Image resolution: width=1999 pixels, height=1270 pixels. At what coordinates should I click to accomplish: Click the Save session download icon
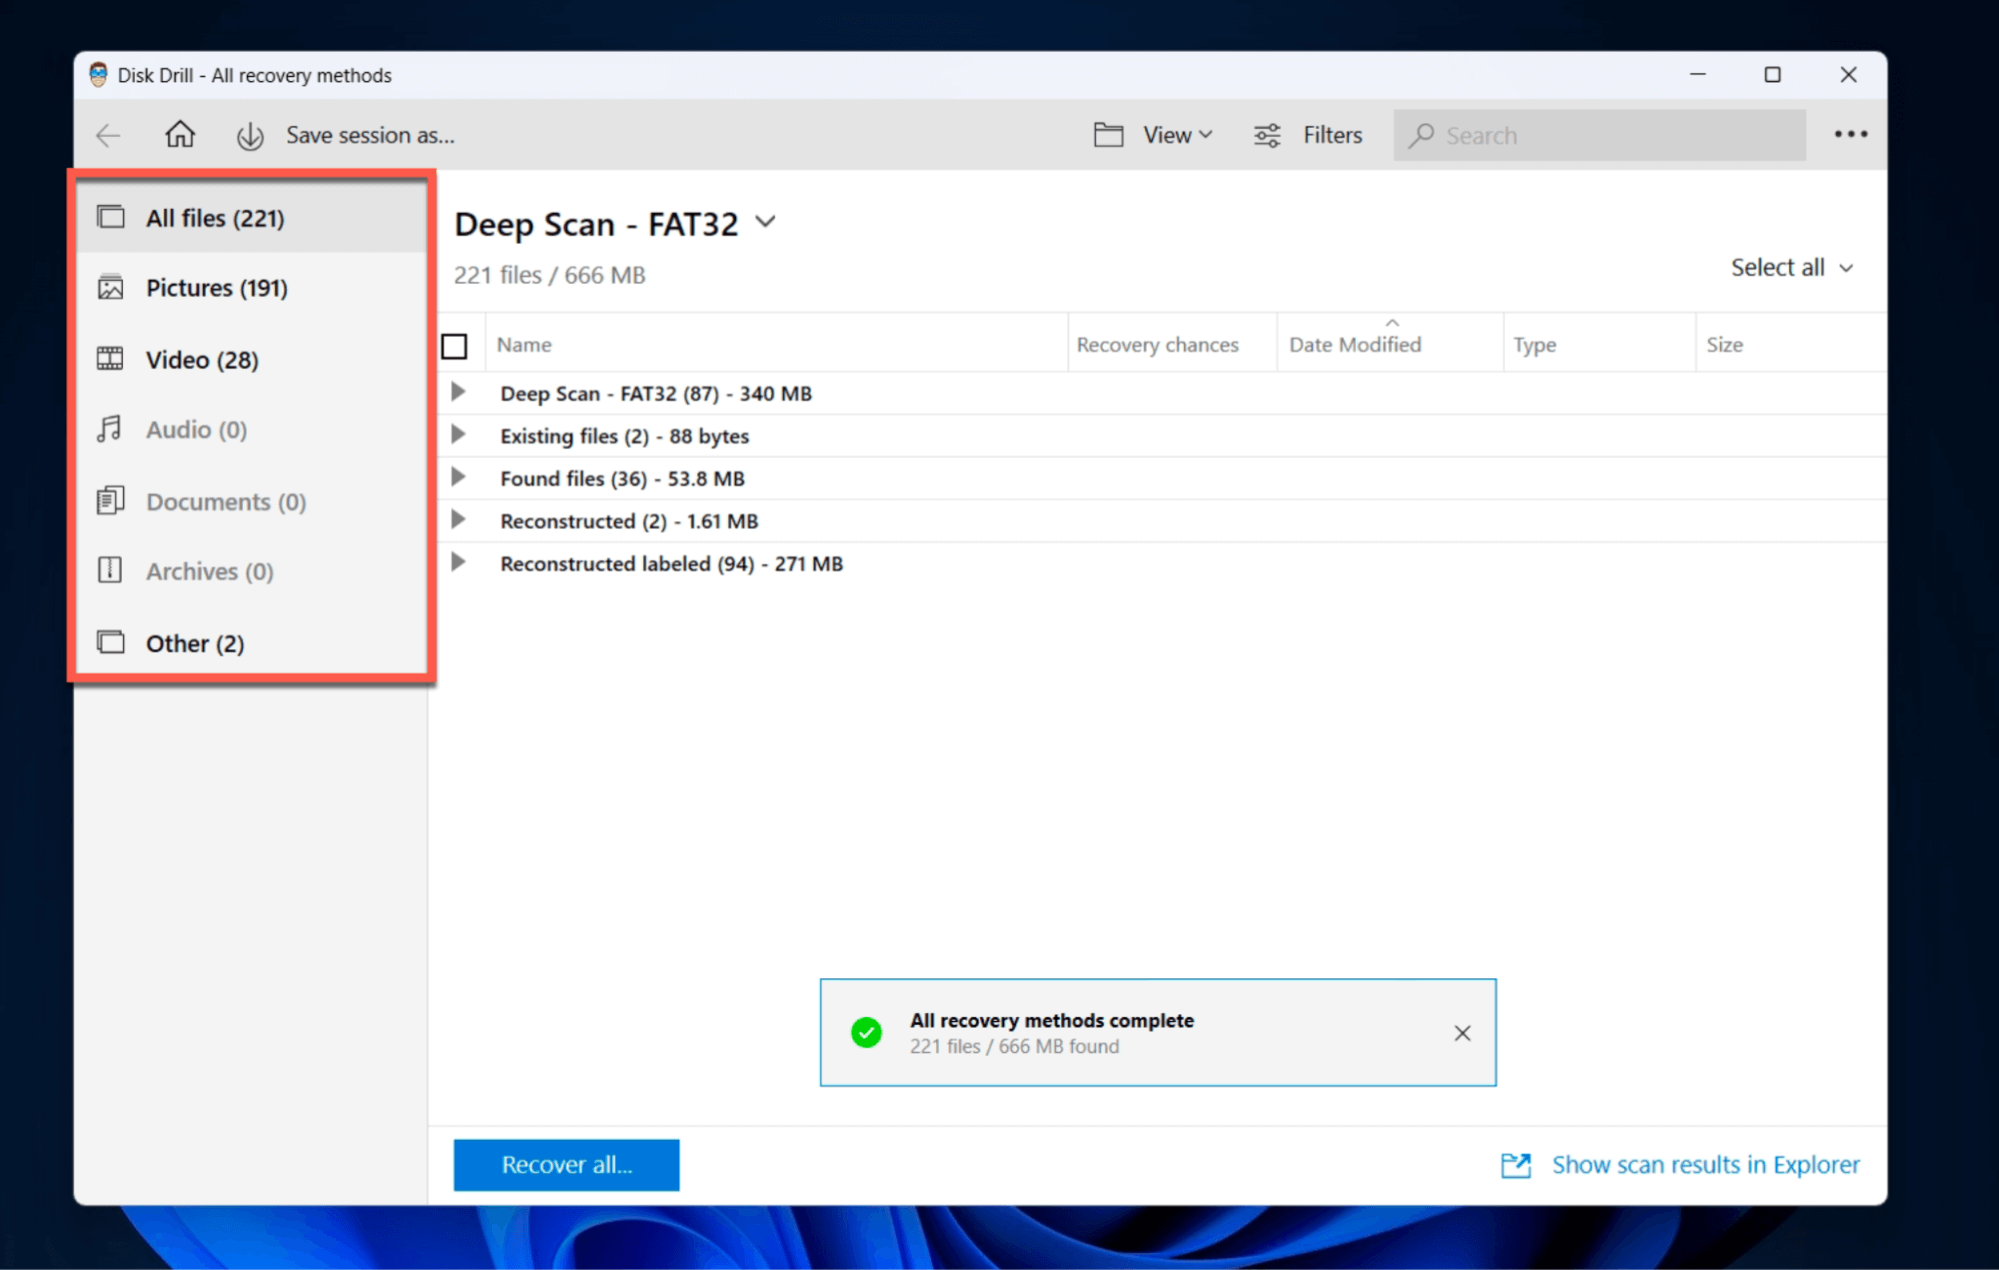[250, 136]
